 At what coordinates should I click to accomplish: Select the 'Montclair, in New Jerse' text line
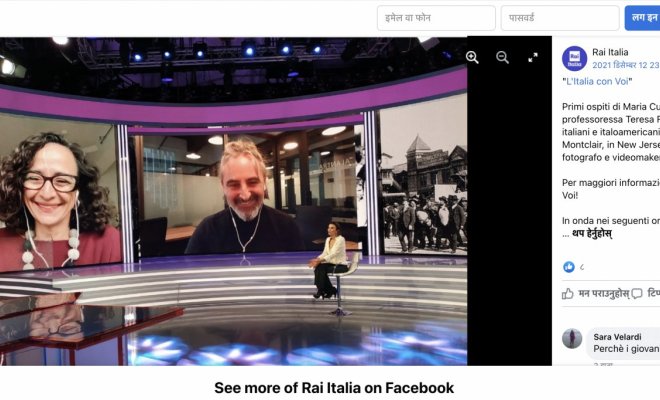click(x=611, y=144)
